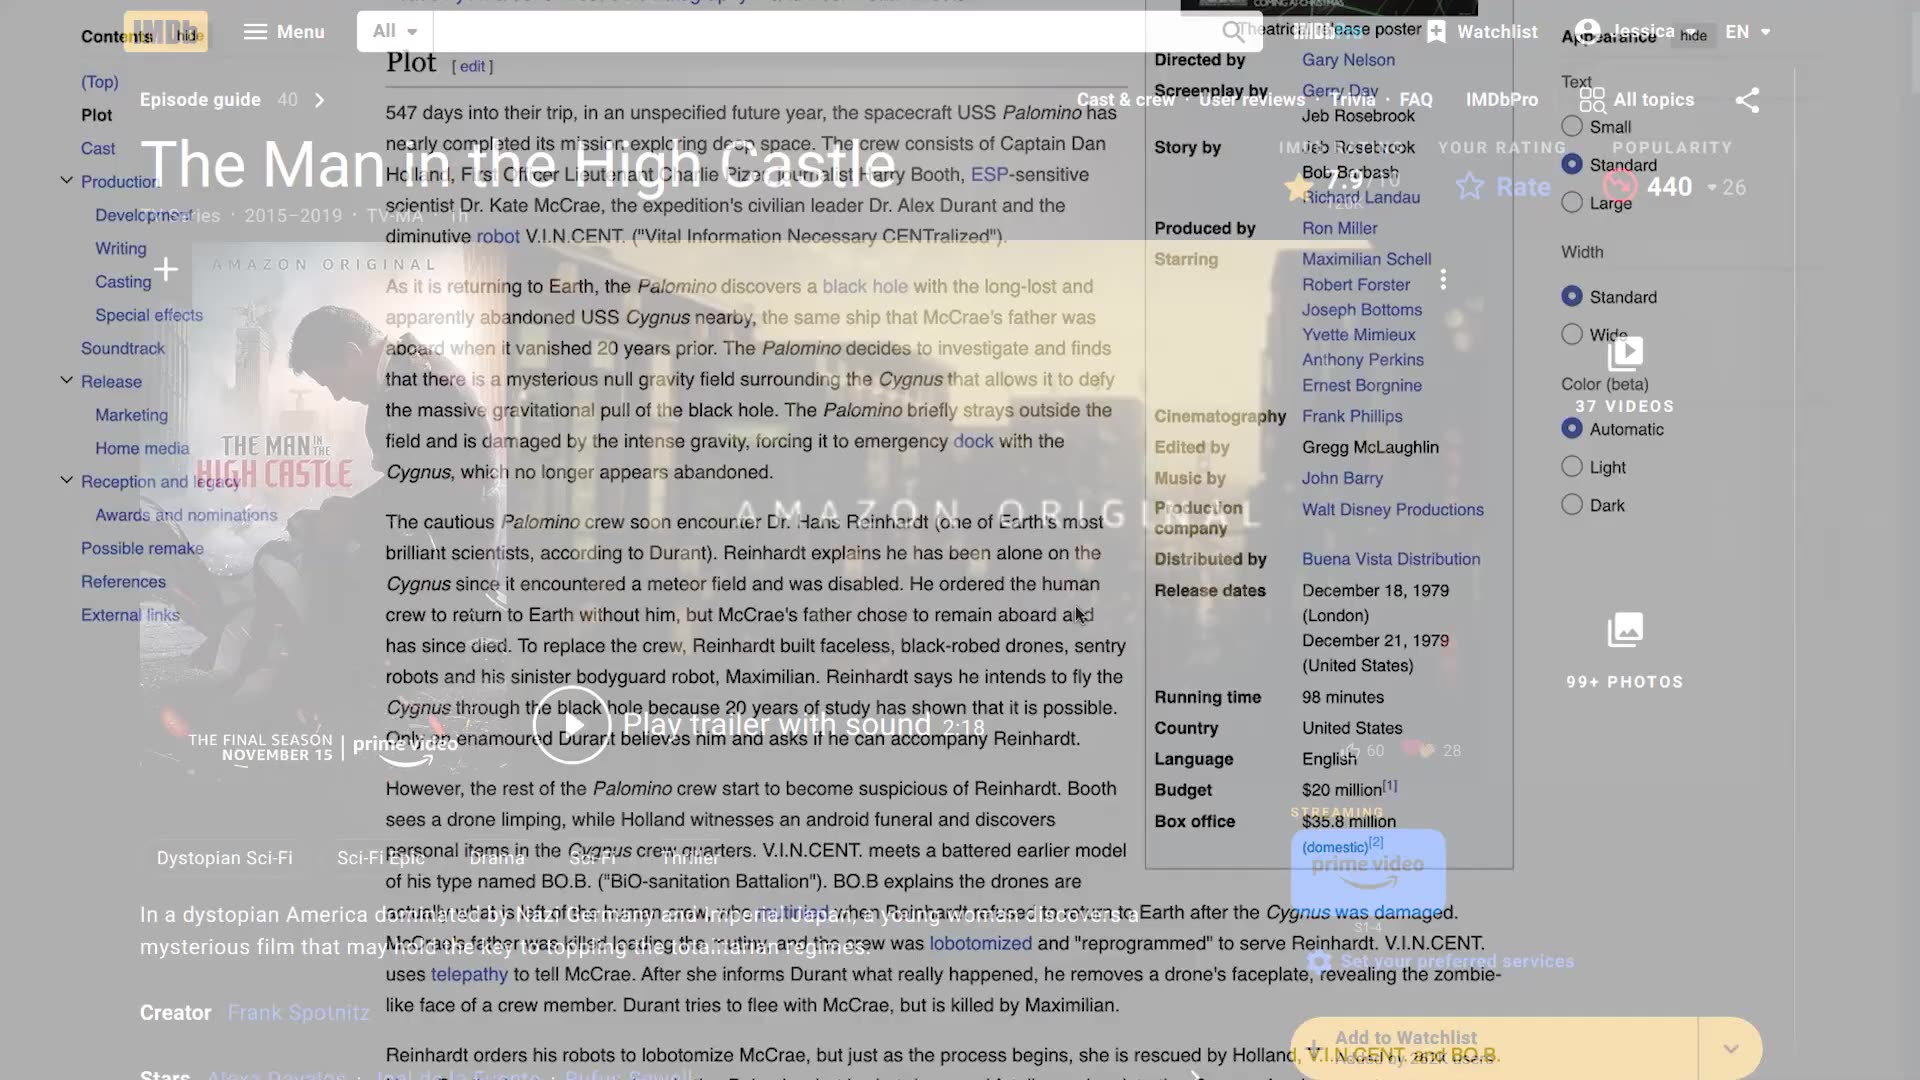The image size is (1920, 1080).
Task: Click the share icon
Action: [1747, 100]
